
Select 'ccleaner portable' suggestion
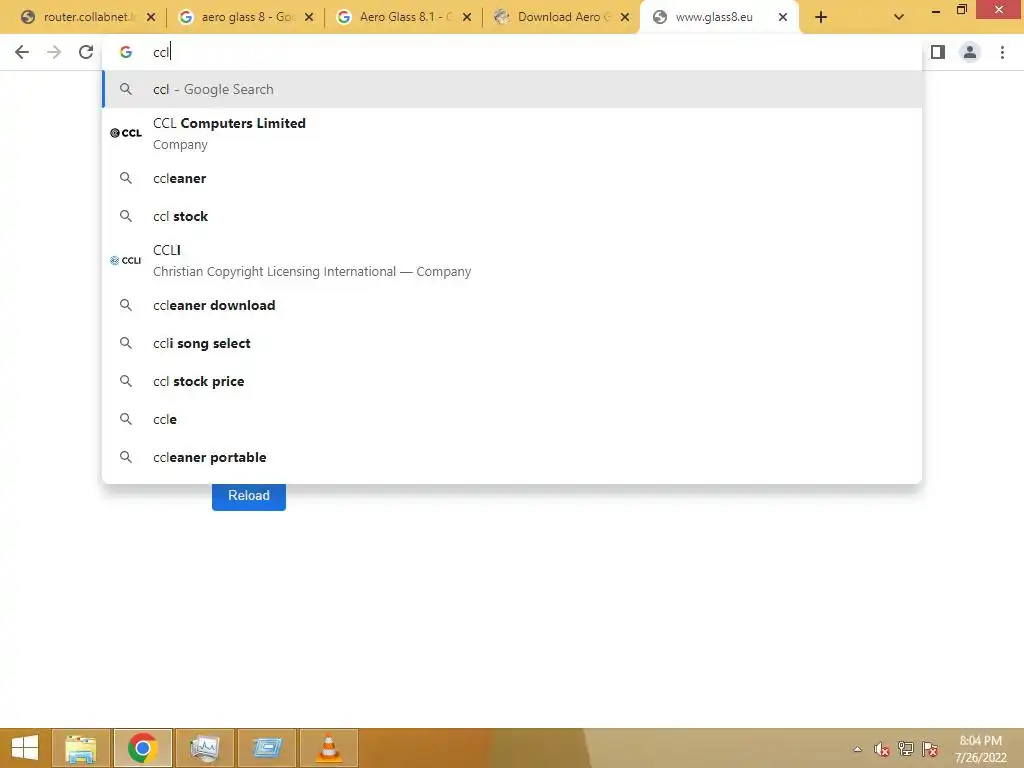coord(512,456)
